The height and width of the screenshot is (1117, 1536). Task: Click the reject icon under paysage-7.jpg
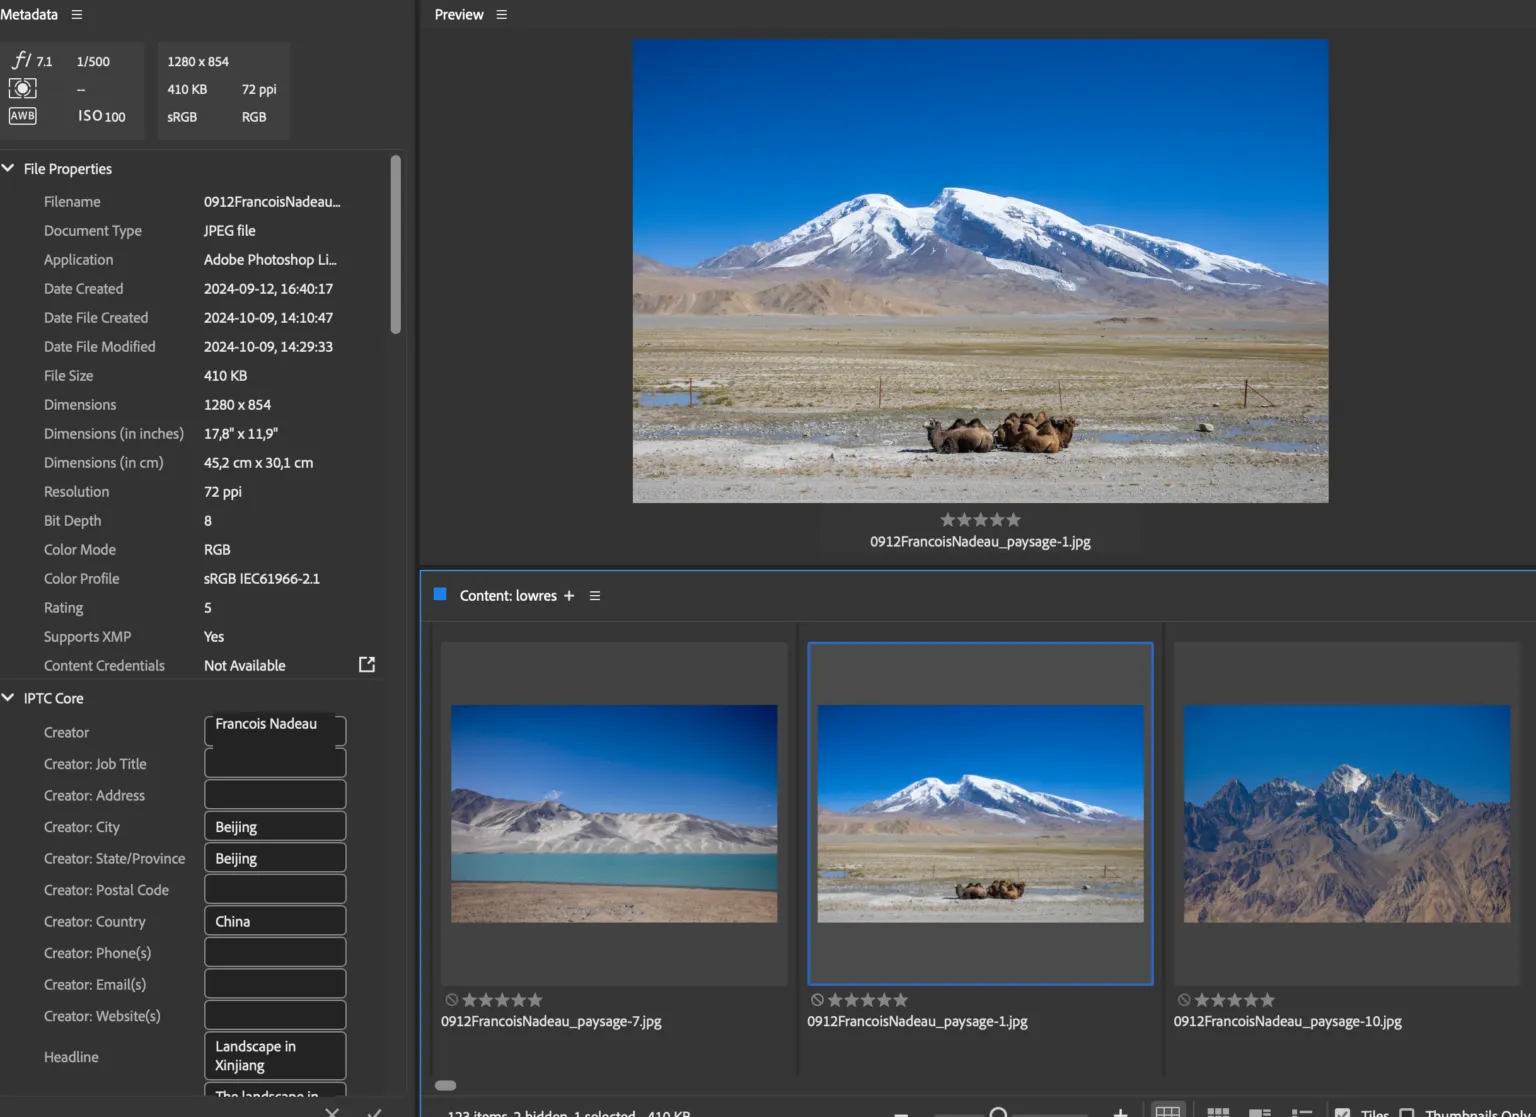[x=452, y=1000]
